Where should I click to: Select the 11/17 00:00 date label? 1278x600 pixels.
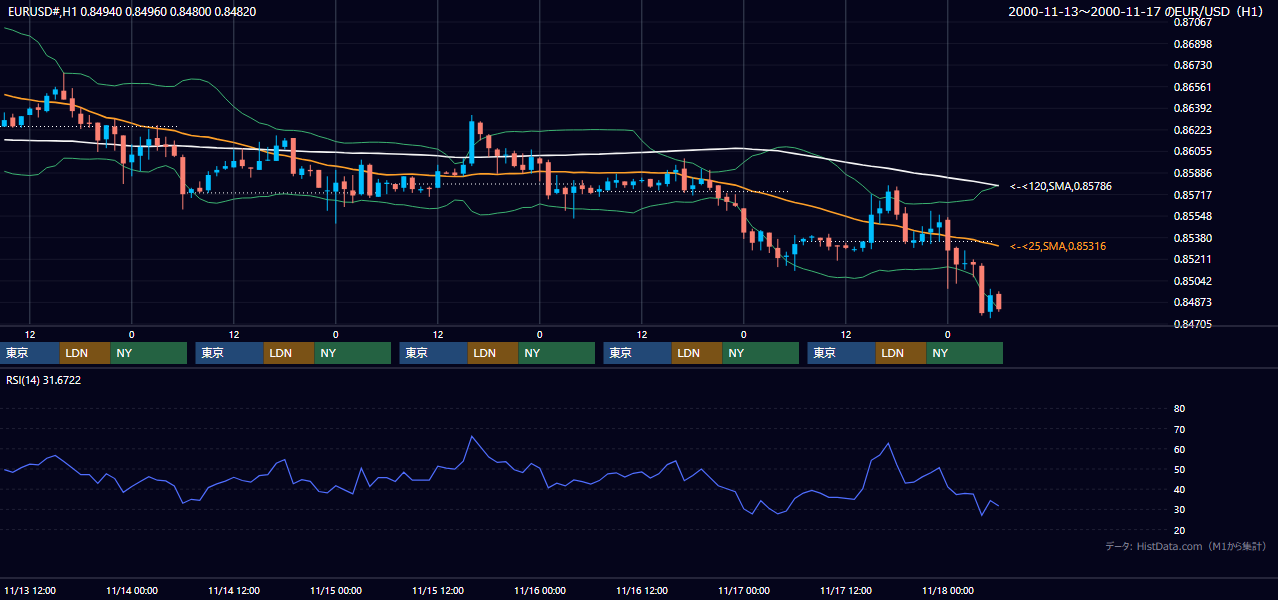coord(744,591)
